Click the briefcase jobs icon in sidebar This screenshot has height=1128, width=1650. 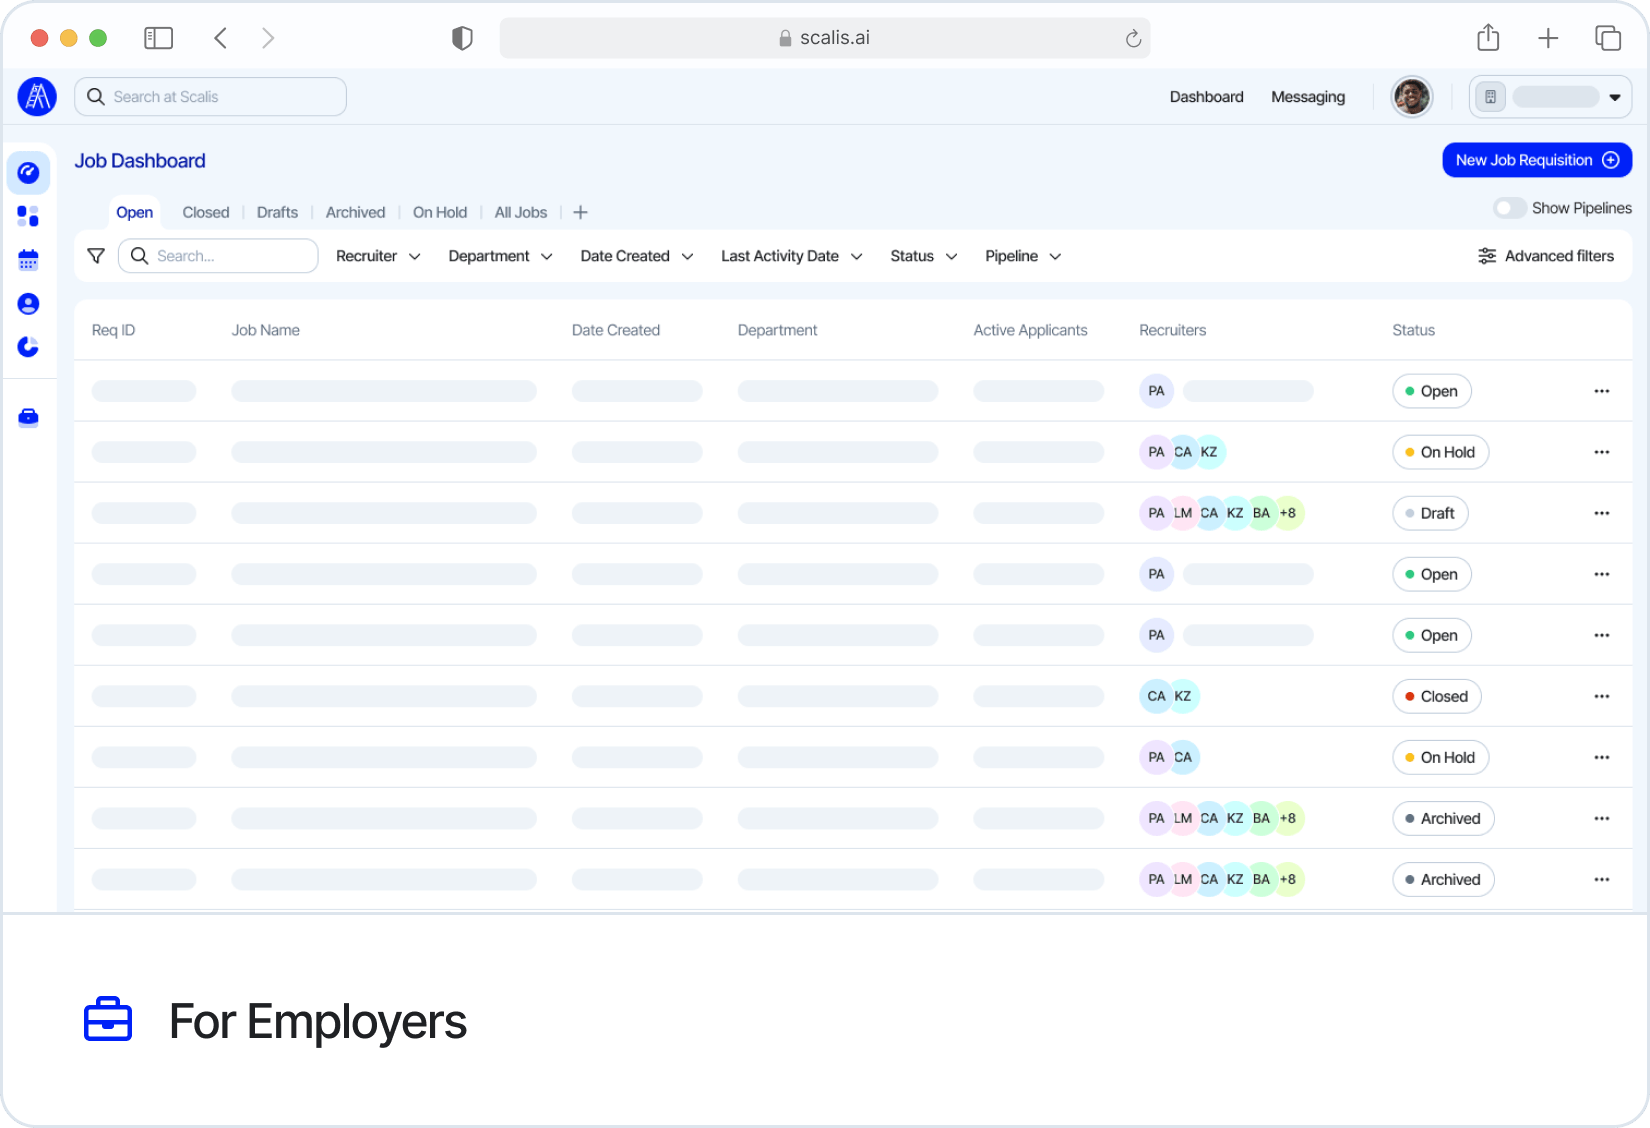28,417
